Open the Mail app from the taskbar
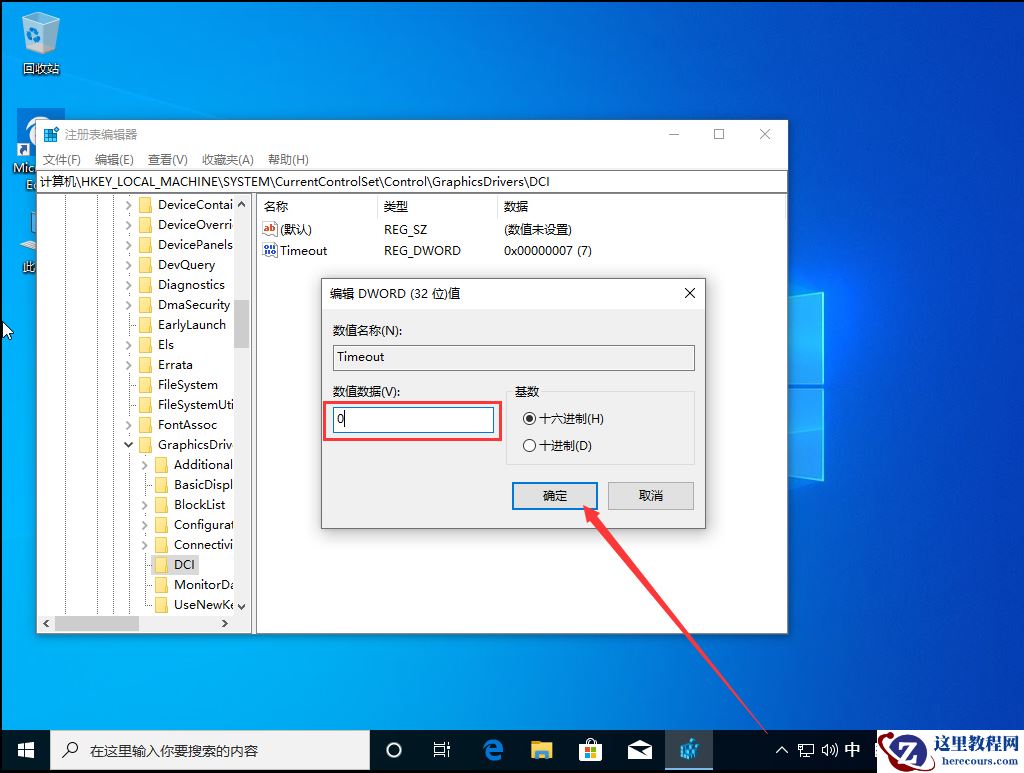Viewport: 1024px width, 773px height. tap(640, 749)
